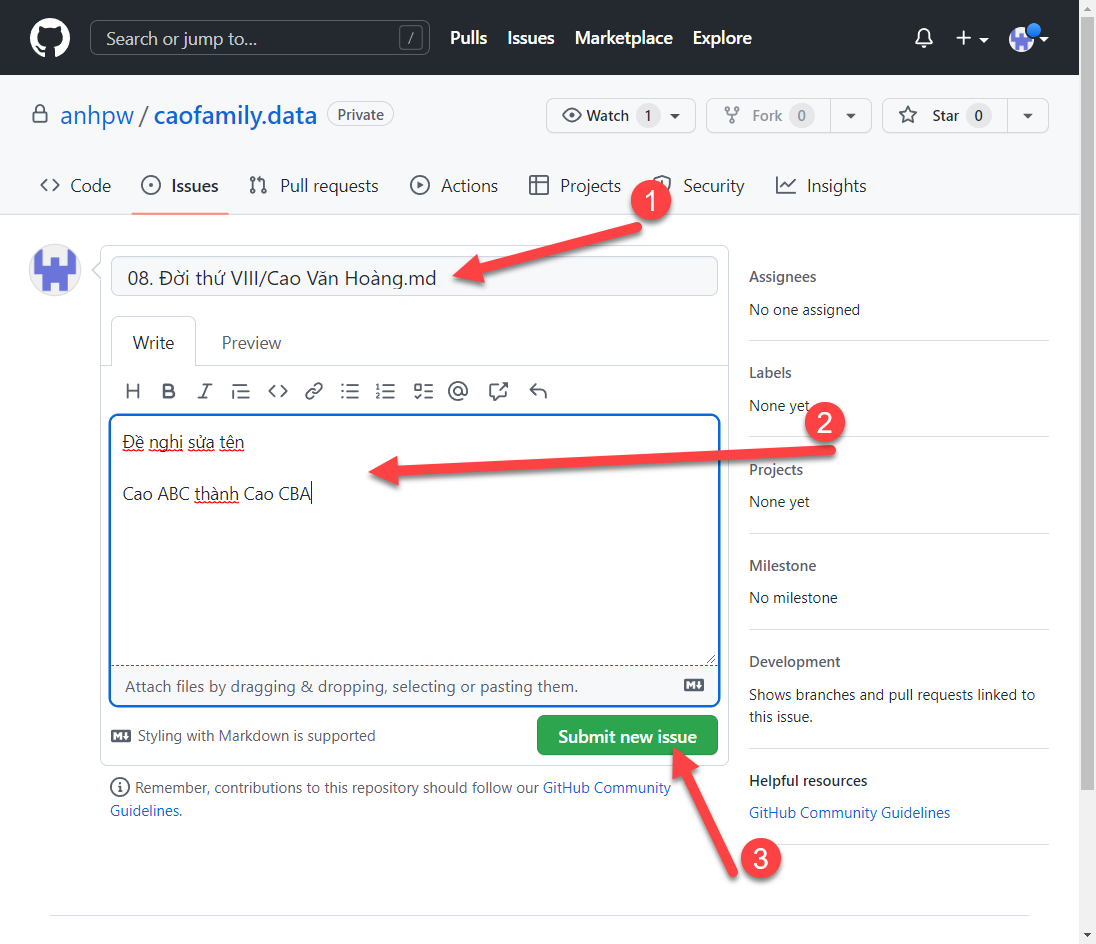Open the GitHub Community Guidelines sidebar link
The image size is (1096, 944).
tap(849, 813)
